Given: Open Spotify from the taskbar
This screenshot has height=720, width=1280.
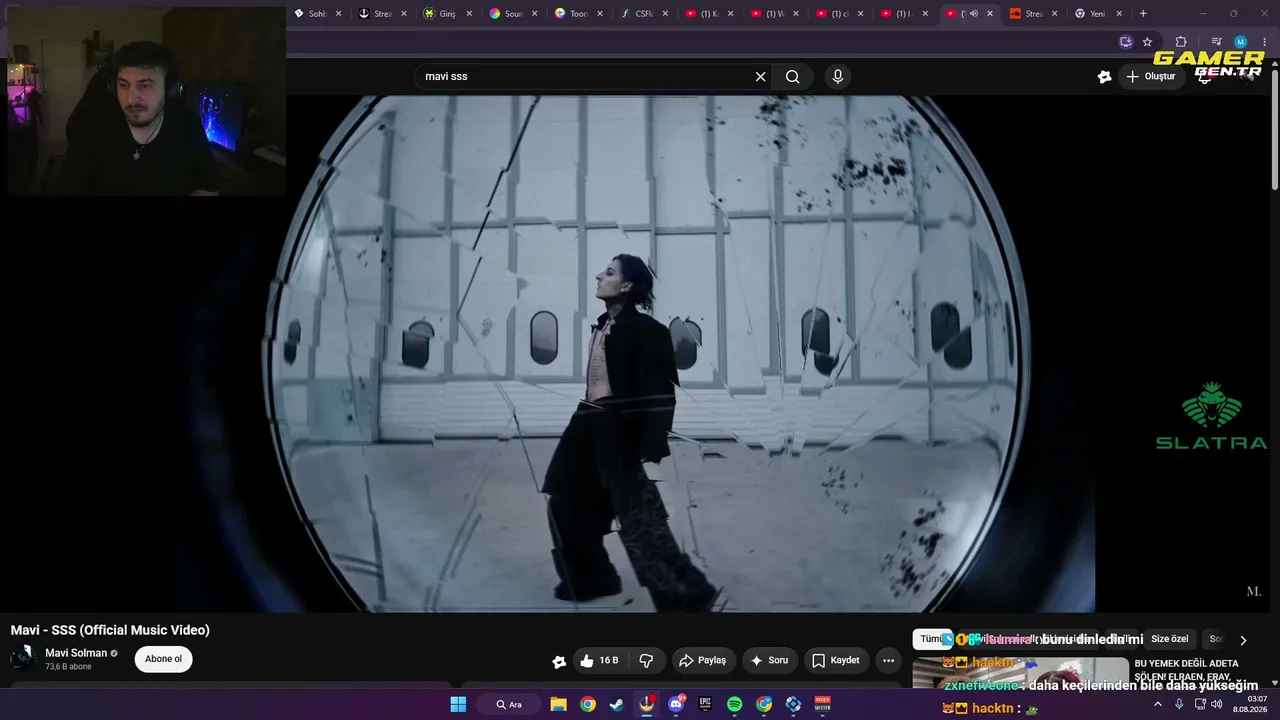Looking at the screenshot, I should [735, 704].
